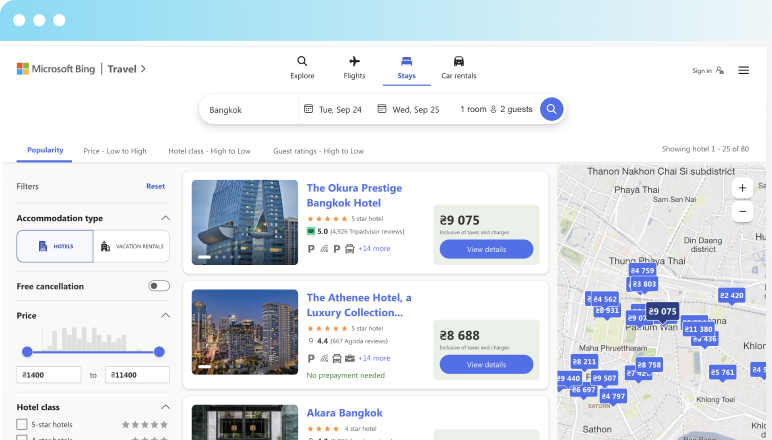
Task: Enable the Free cancellation toggle
Action: click(x=159, y=286)
